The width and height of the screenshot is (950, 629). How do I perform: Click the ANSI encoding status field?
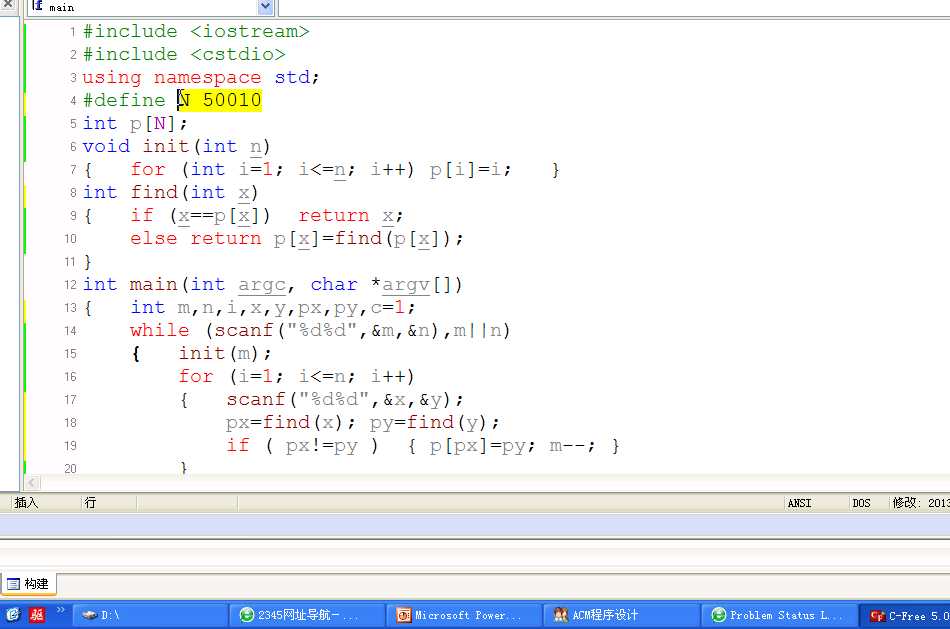click(799, 503)
